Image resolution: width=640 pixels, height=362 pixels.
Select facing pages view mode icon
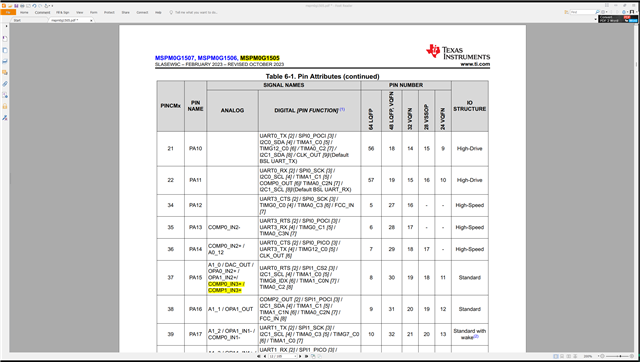tap(569, 356)
